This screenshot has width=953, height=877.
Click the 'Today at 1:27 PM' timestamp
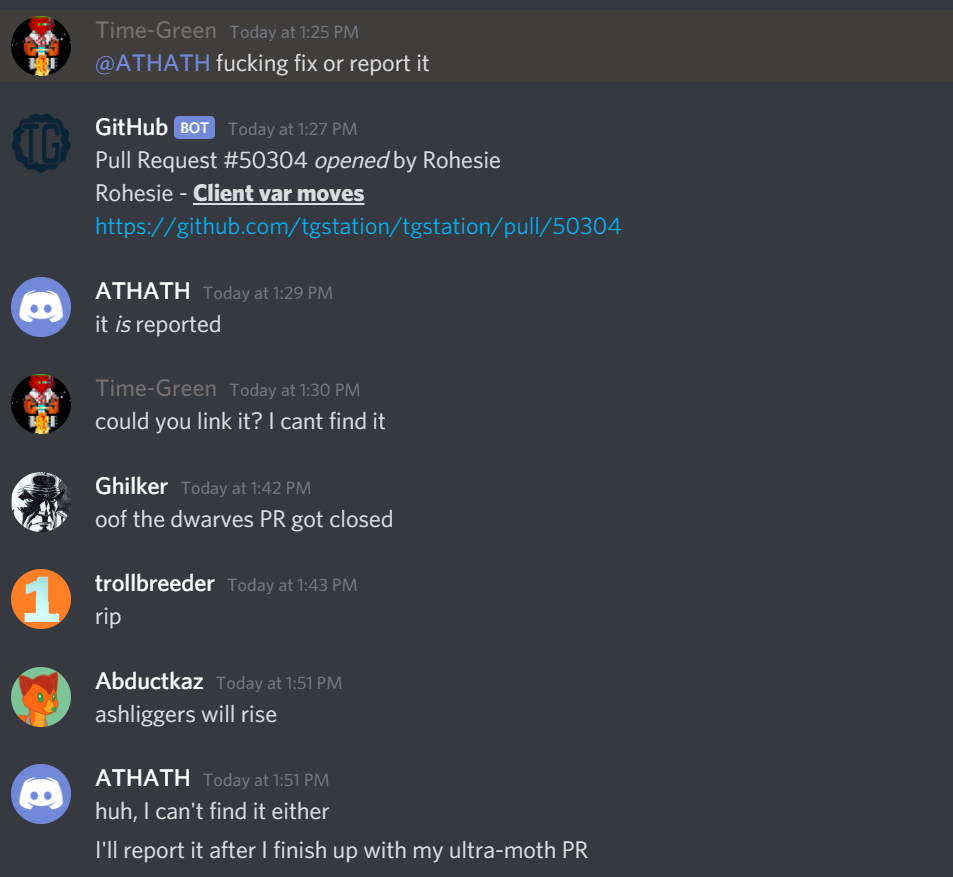(292, 129)
